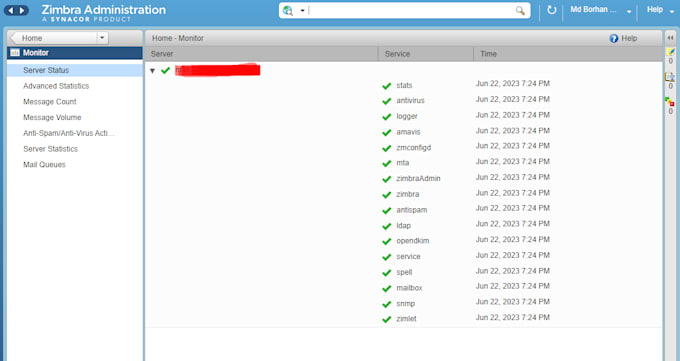Run search with the magnifier icon
Viewport: 680px width, 361px height.
coord(520,10)
